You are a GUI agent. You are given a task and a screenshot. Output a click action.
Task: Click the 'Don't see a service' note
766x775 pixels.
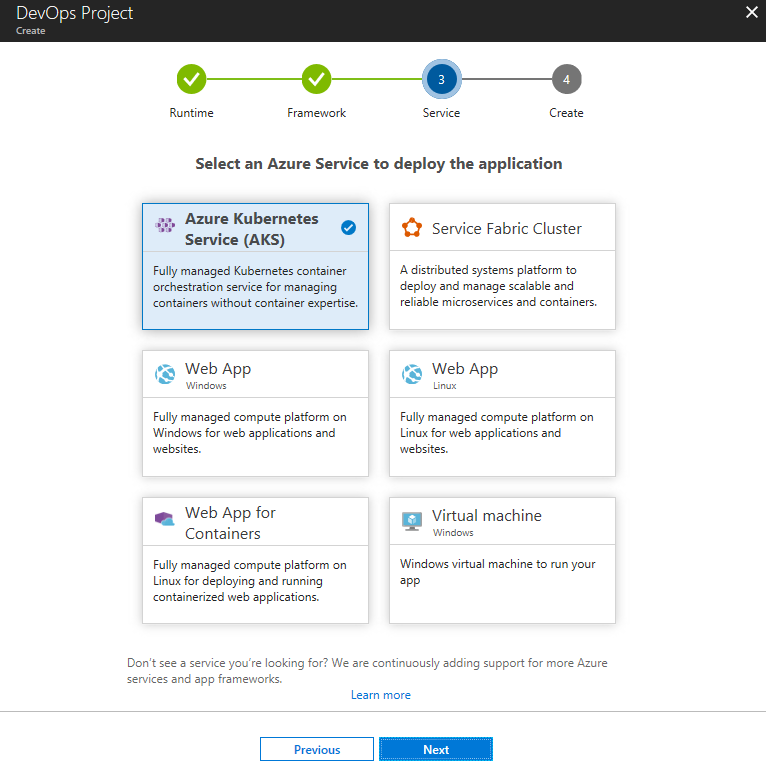[367, 671]
